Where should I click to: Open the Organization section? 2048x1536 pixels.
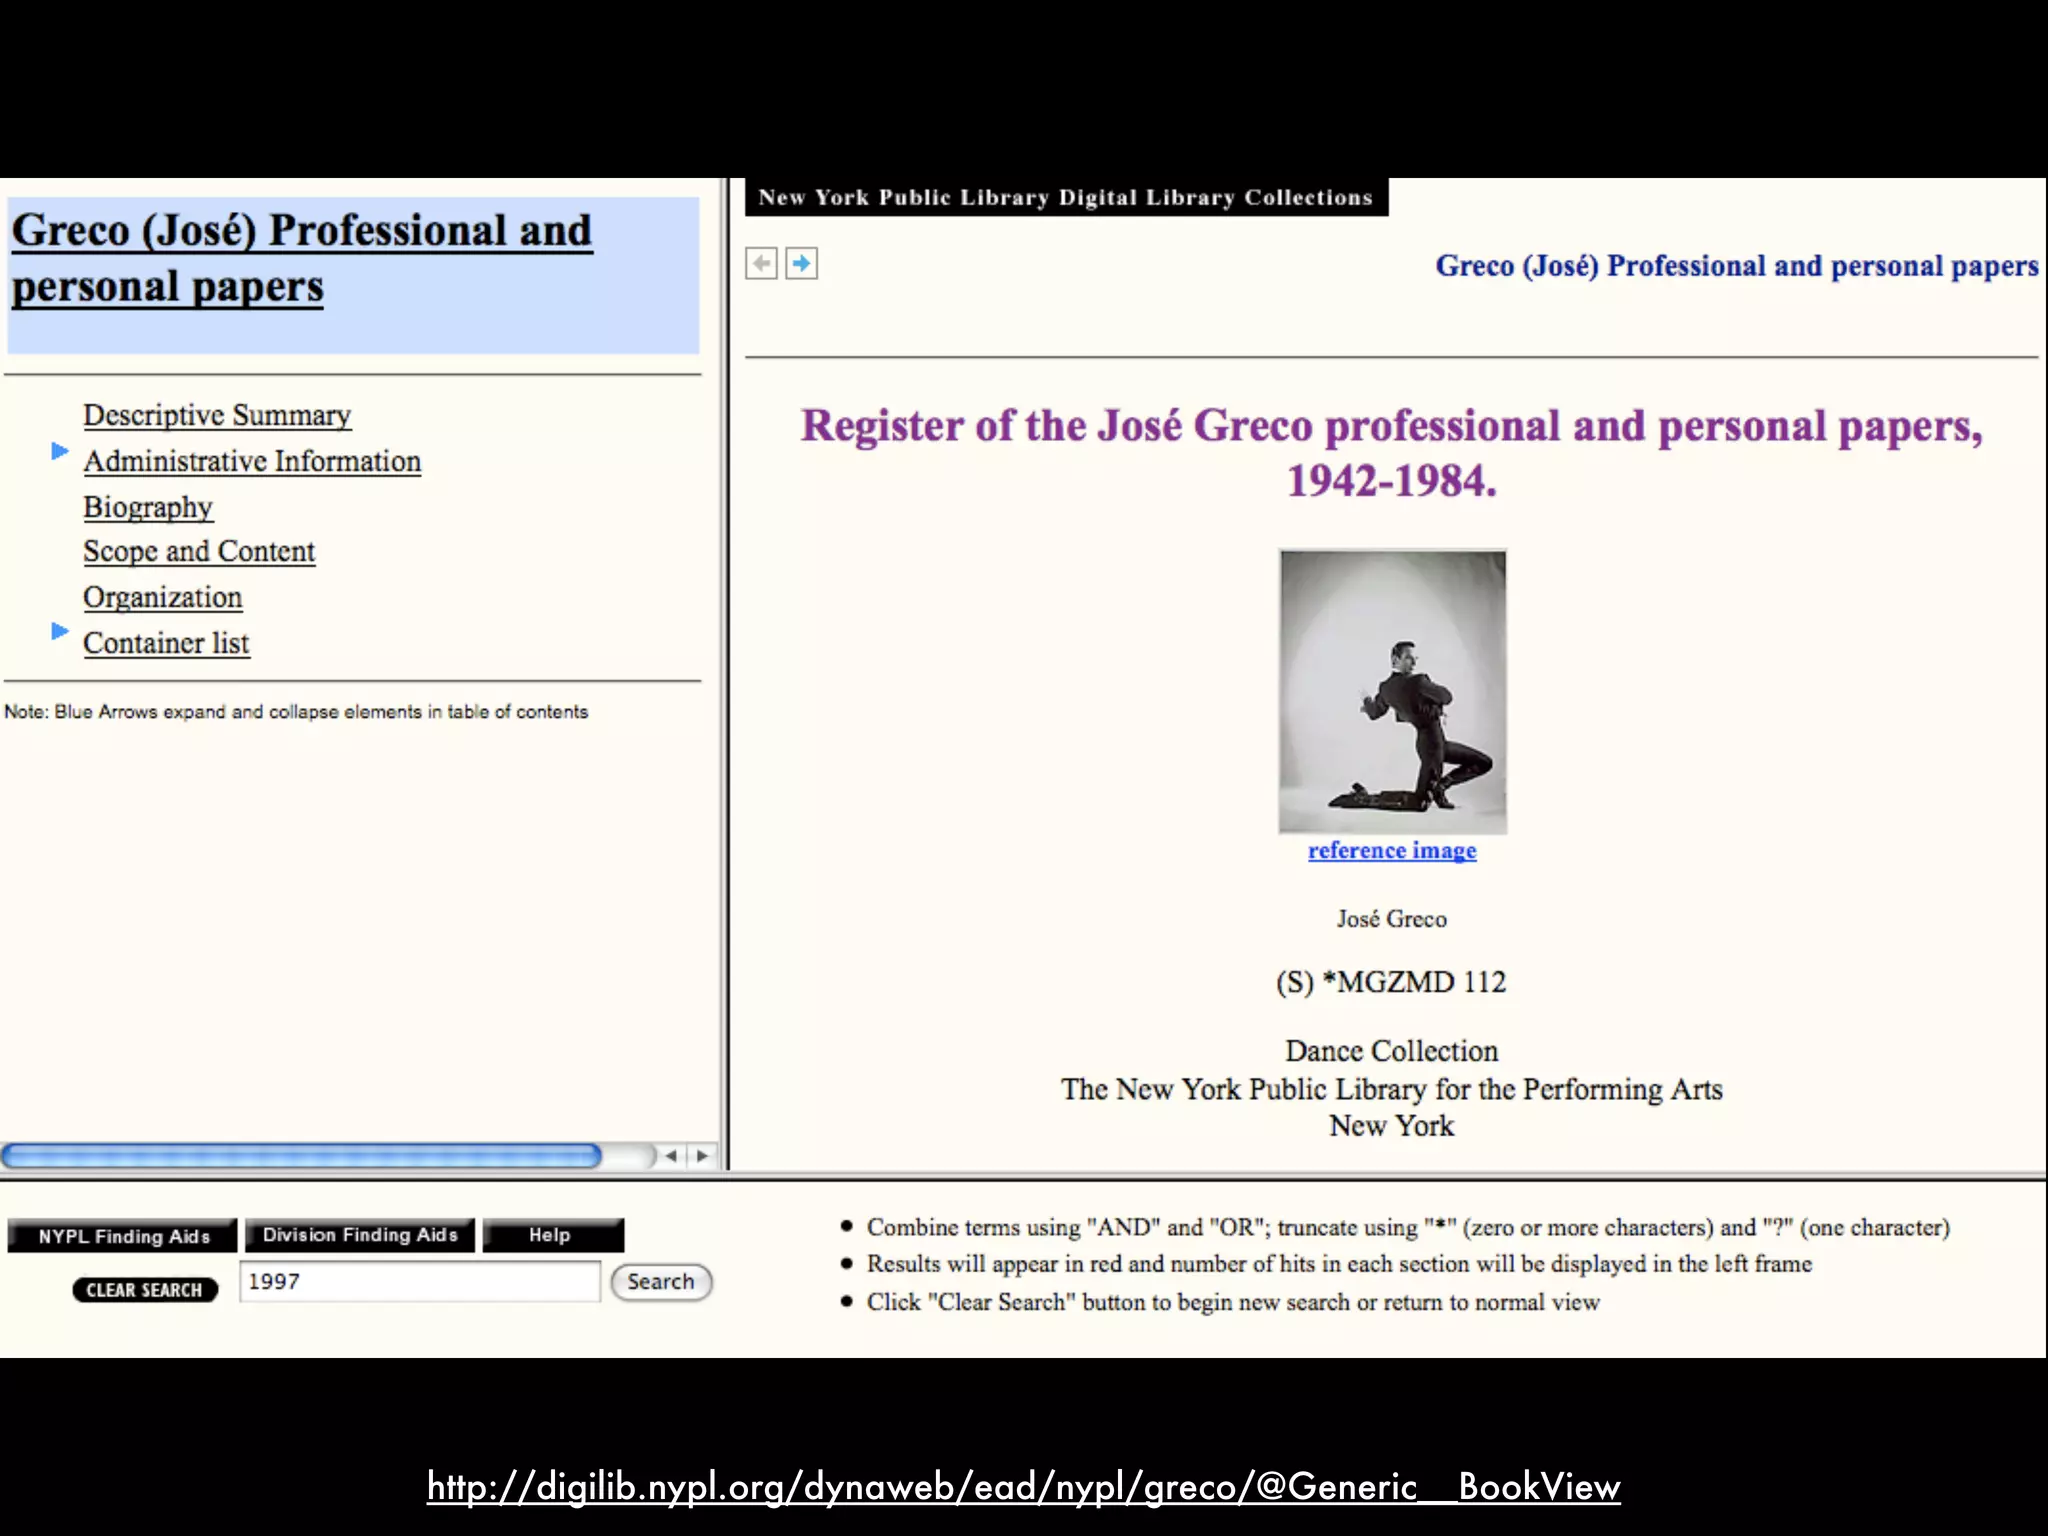(163, 597)
